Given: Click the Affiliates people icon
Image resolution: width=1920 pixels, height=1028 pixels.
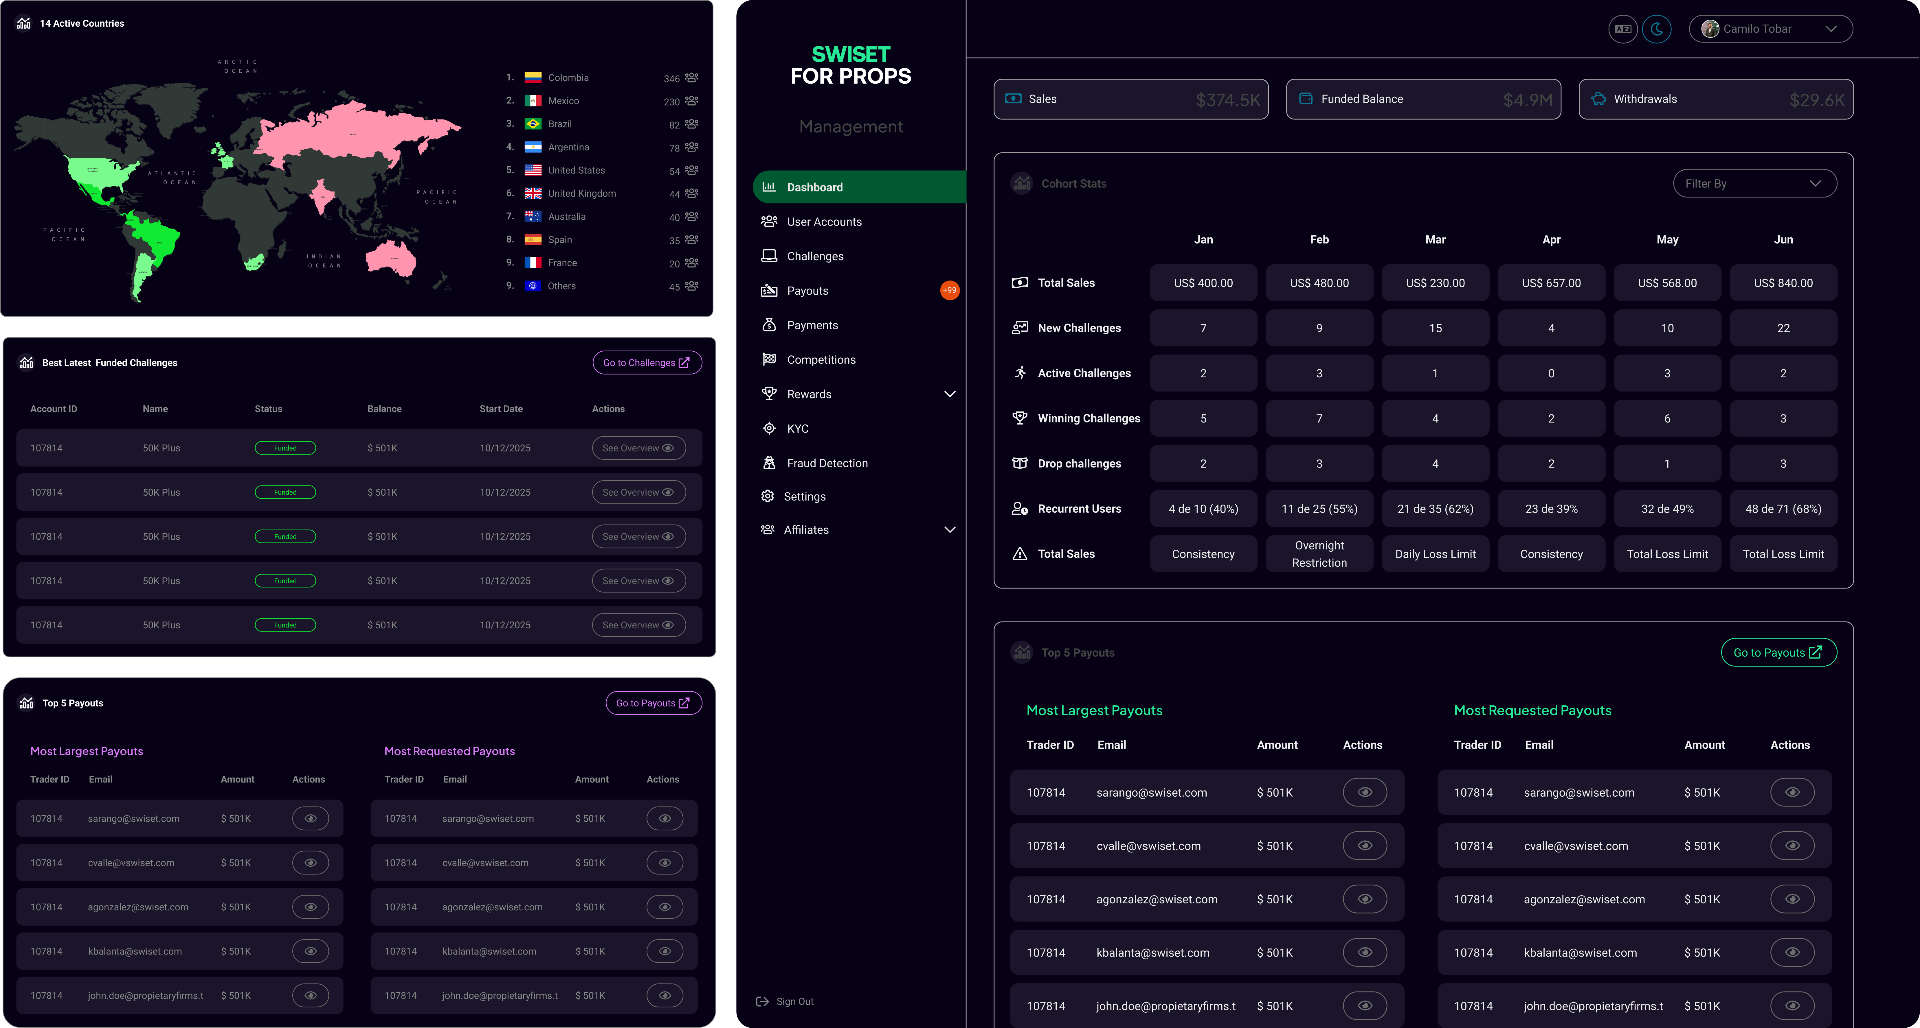Looking at the screenshot, I should (x=768, y=530).
